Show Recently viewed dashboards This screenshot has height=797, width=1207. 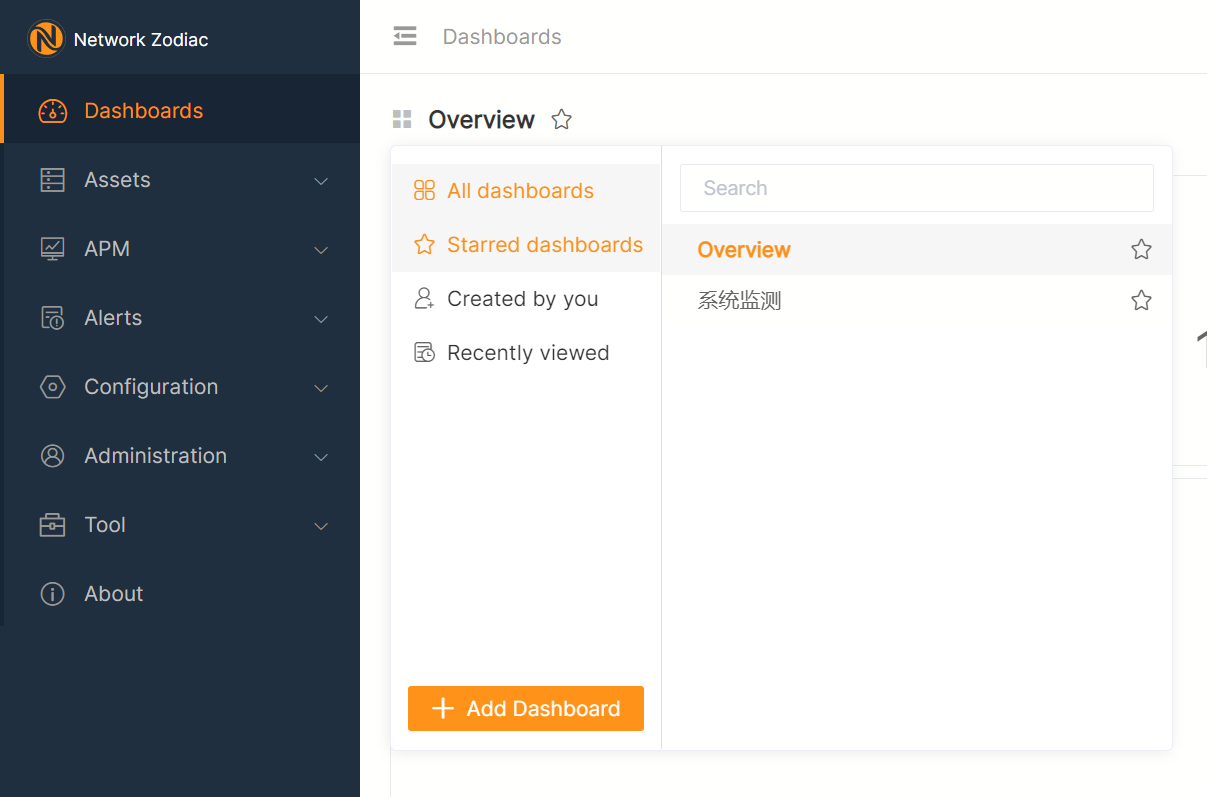click(527, 353)
